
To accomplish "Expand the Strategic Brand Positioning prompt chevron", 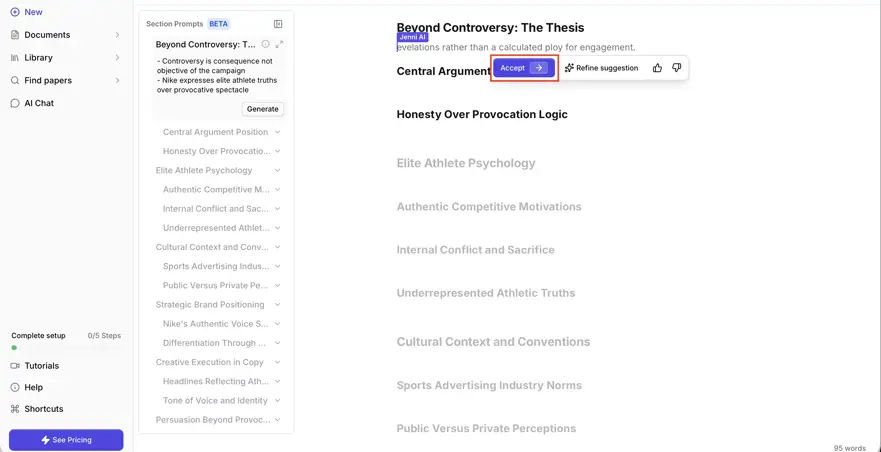I will tap(278, 305).
